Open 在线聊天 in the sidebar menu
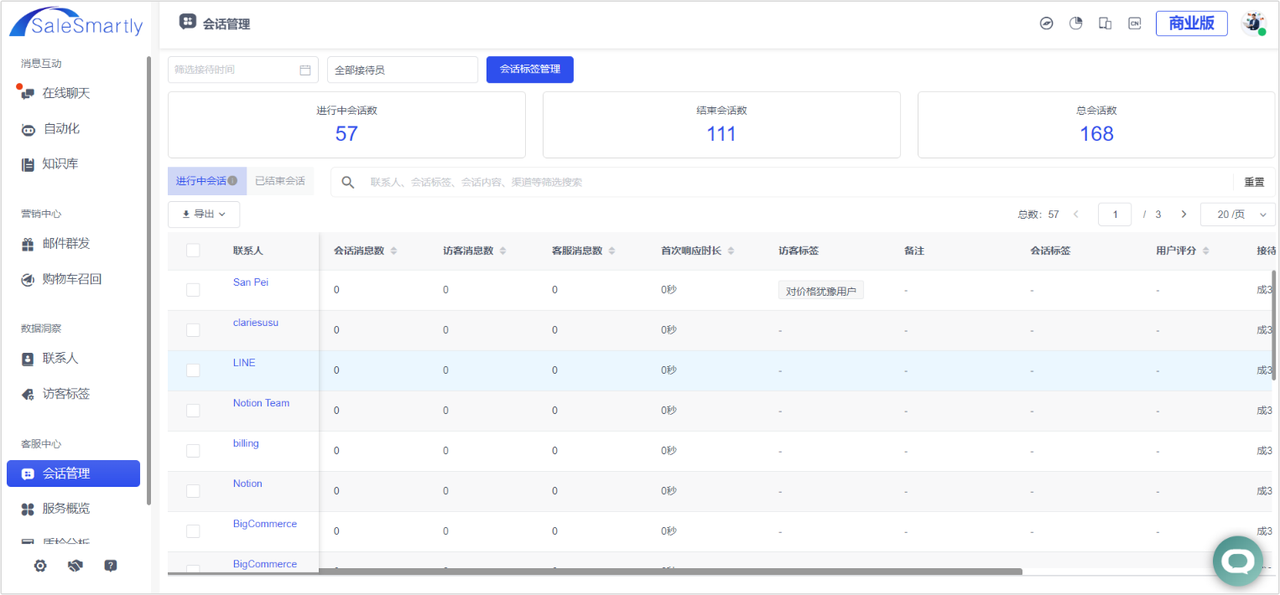This screenshot has height=595, width=1280. [x=66, y=93]
